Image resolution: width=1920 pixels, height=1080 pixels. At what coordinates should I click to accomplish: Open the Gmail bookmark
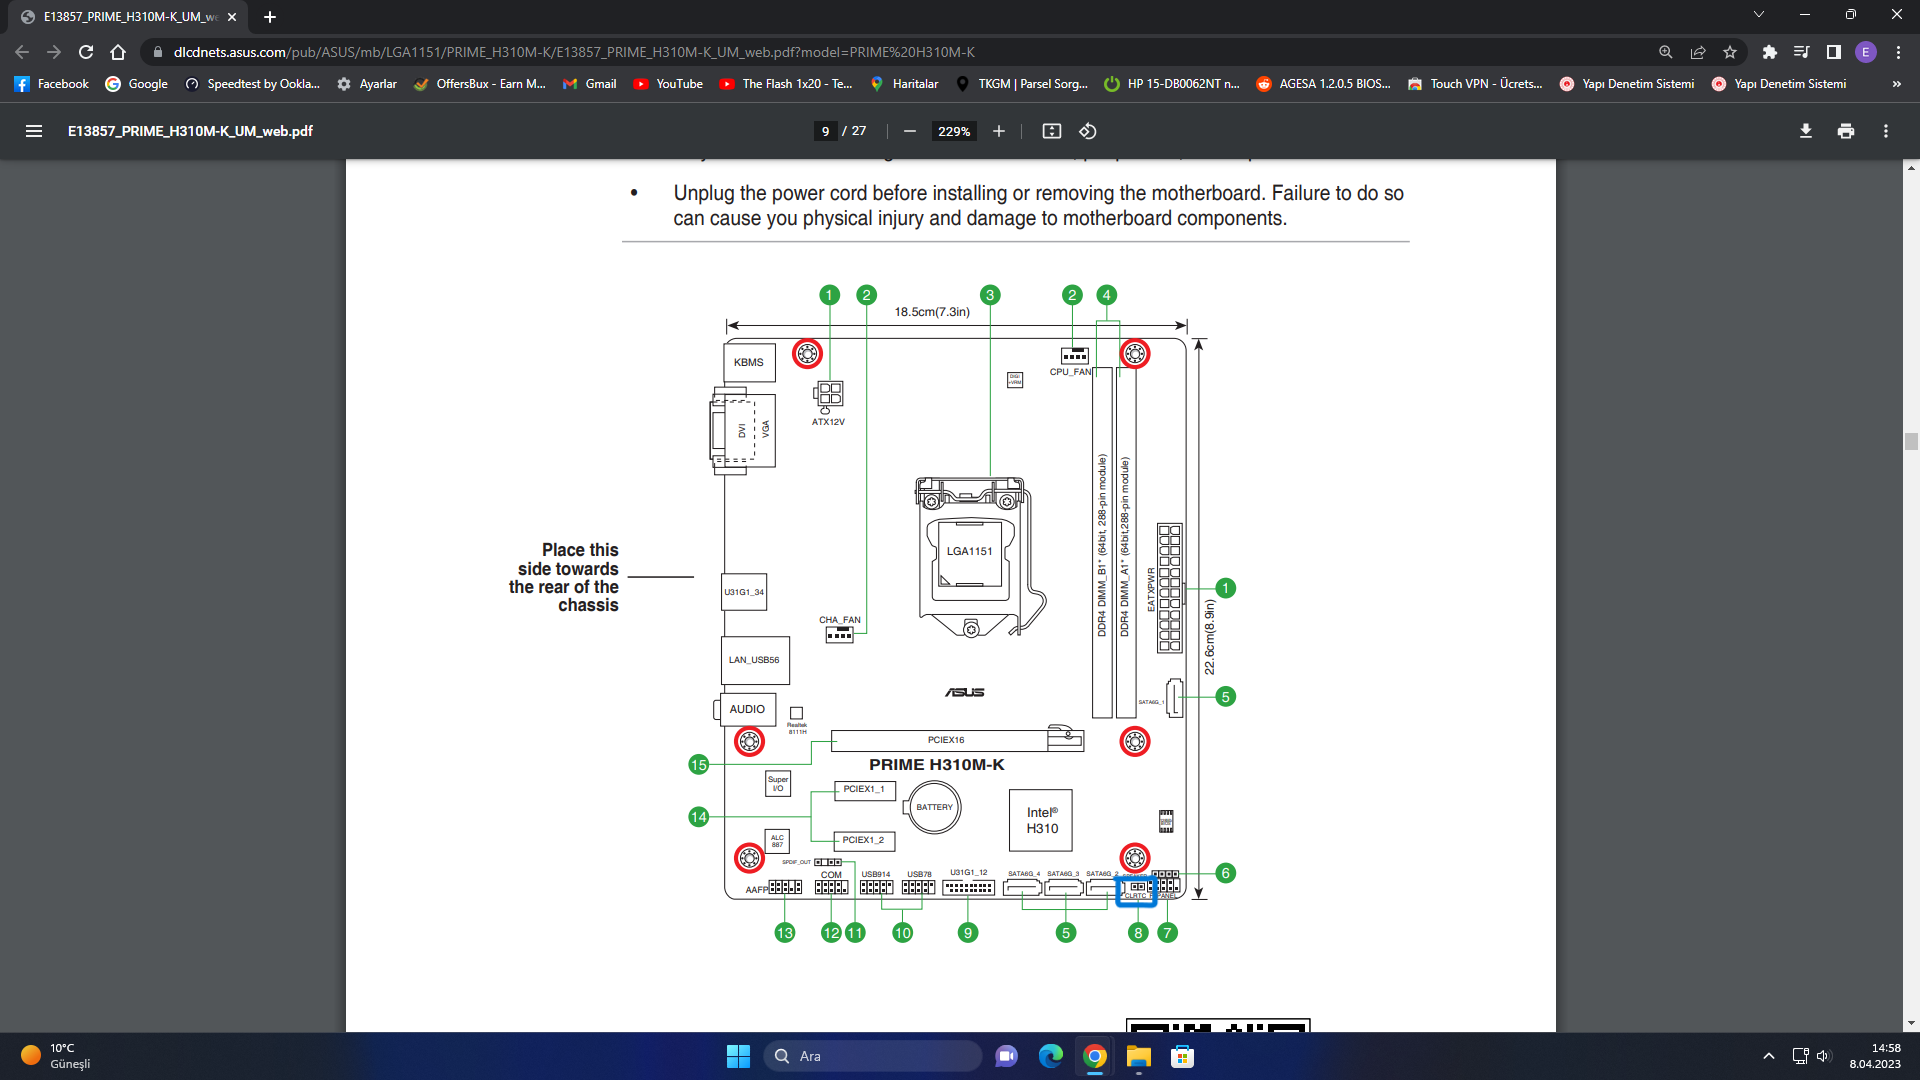pyautogui.click(x=590, y=84)
